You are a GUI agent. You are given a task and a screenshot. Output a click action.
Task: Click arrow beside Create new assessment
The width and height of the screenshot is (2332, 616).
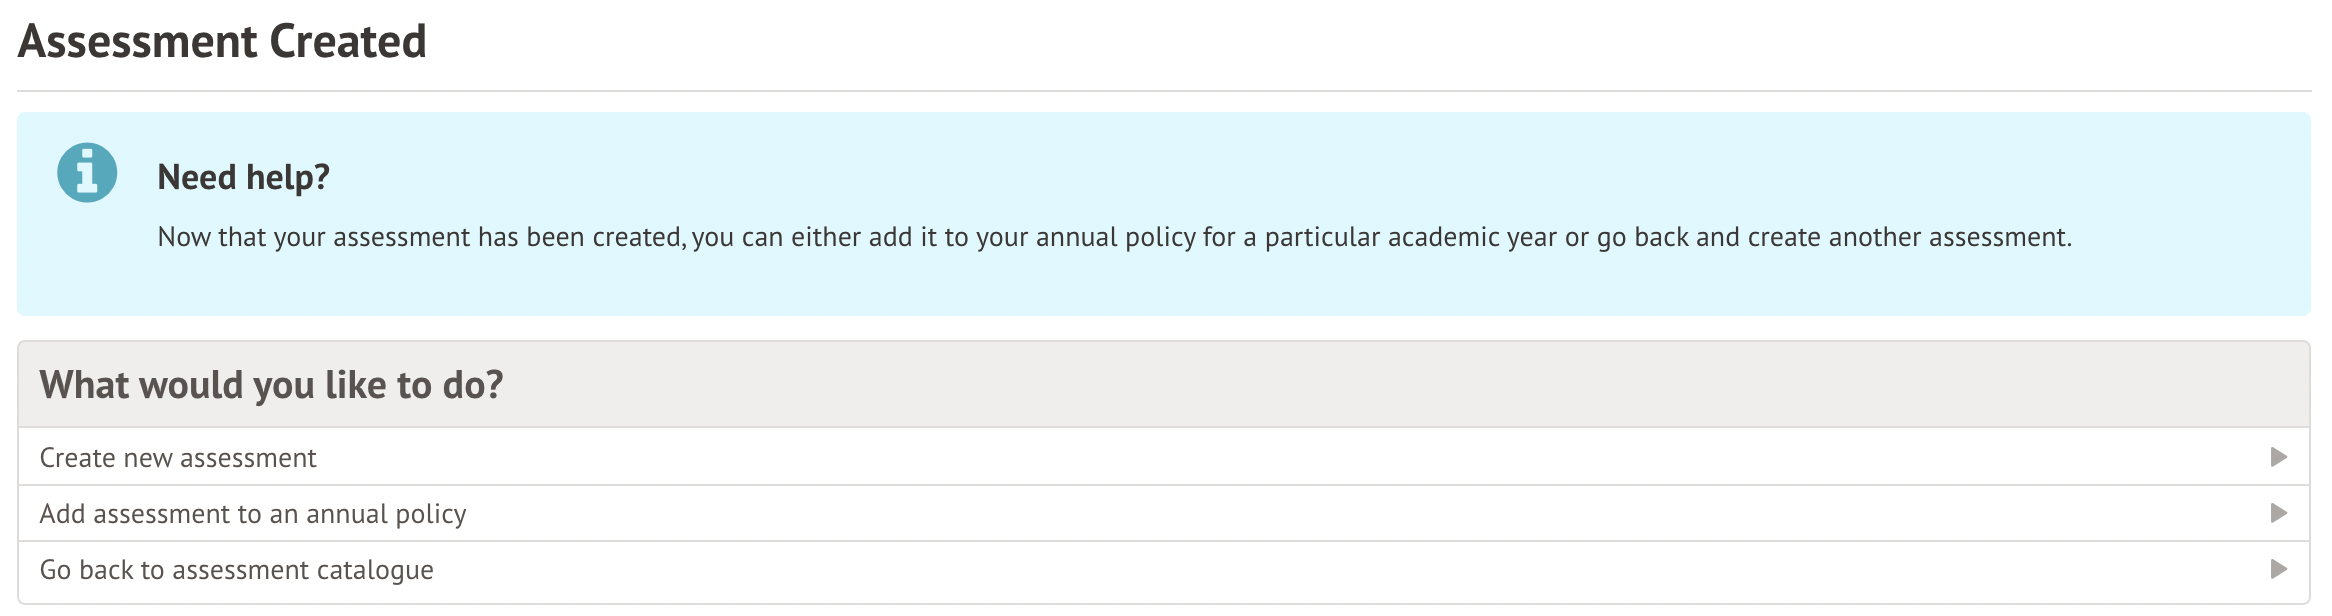(x=2279, y=457)
